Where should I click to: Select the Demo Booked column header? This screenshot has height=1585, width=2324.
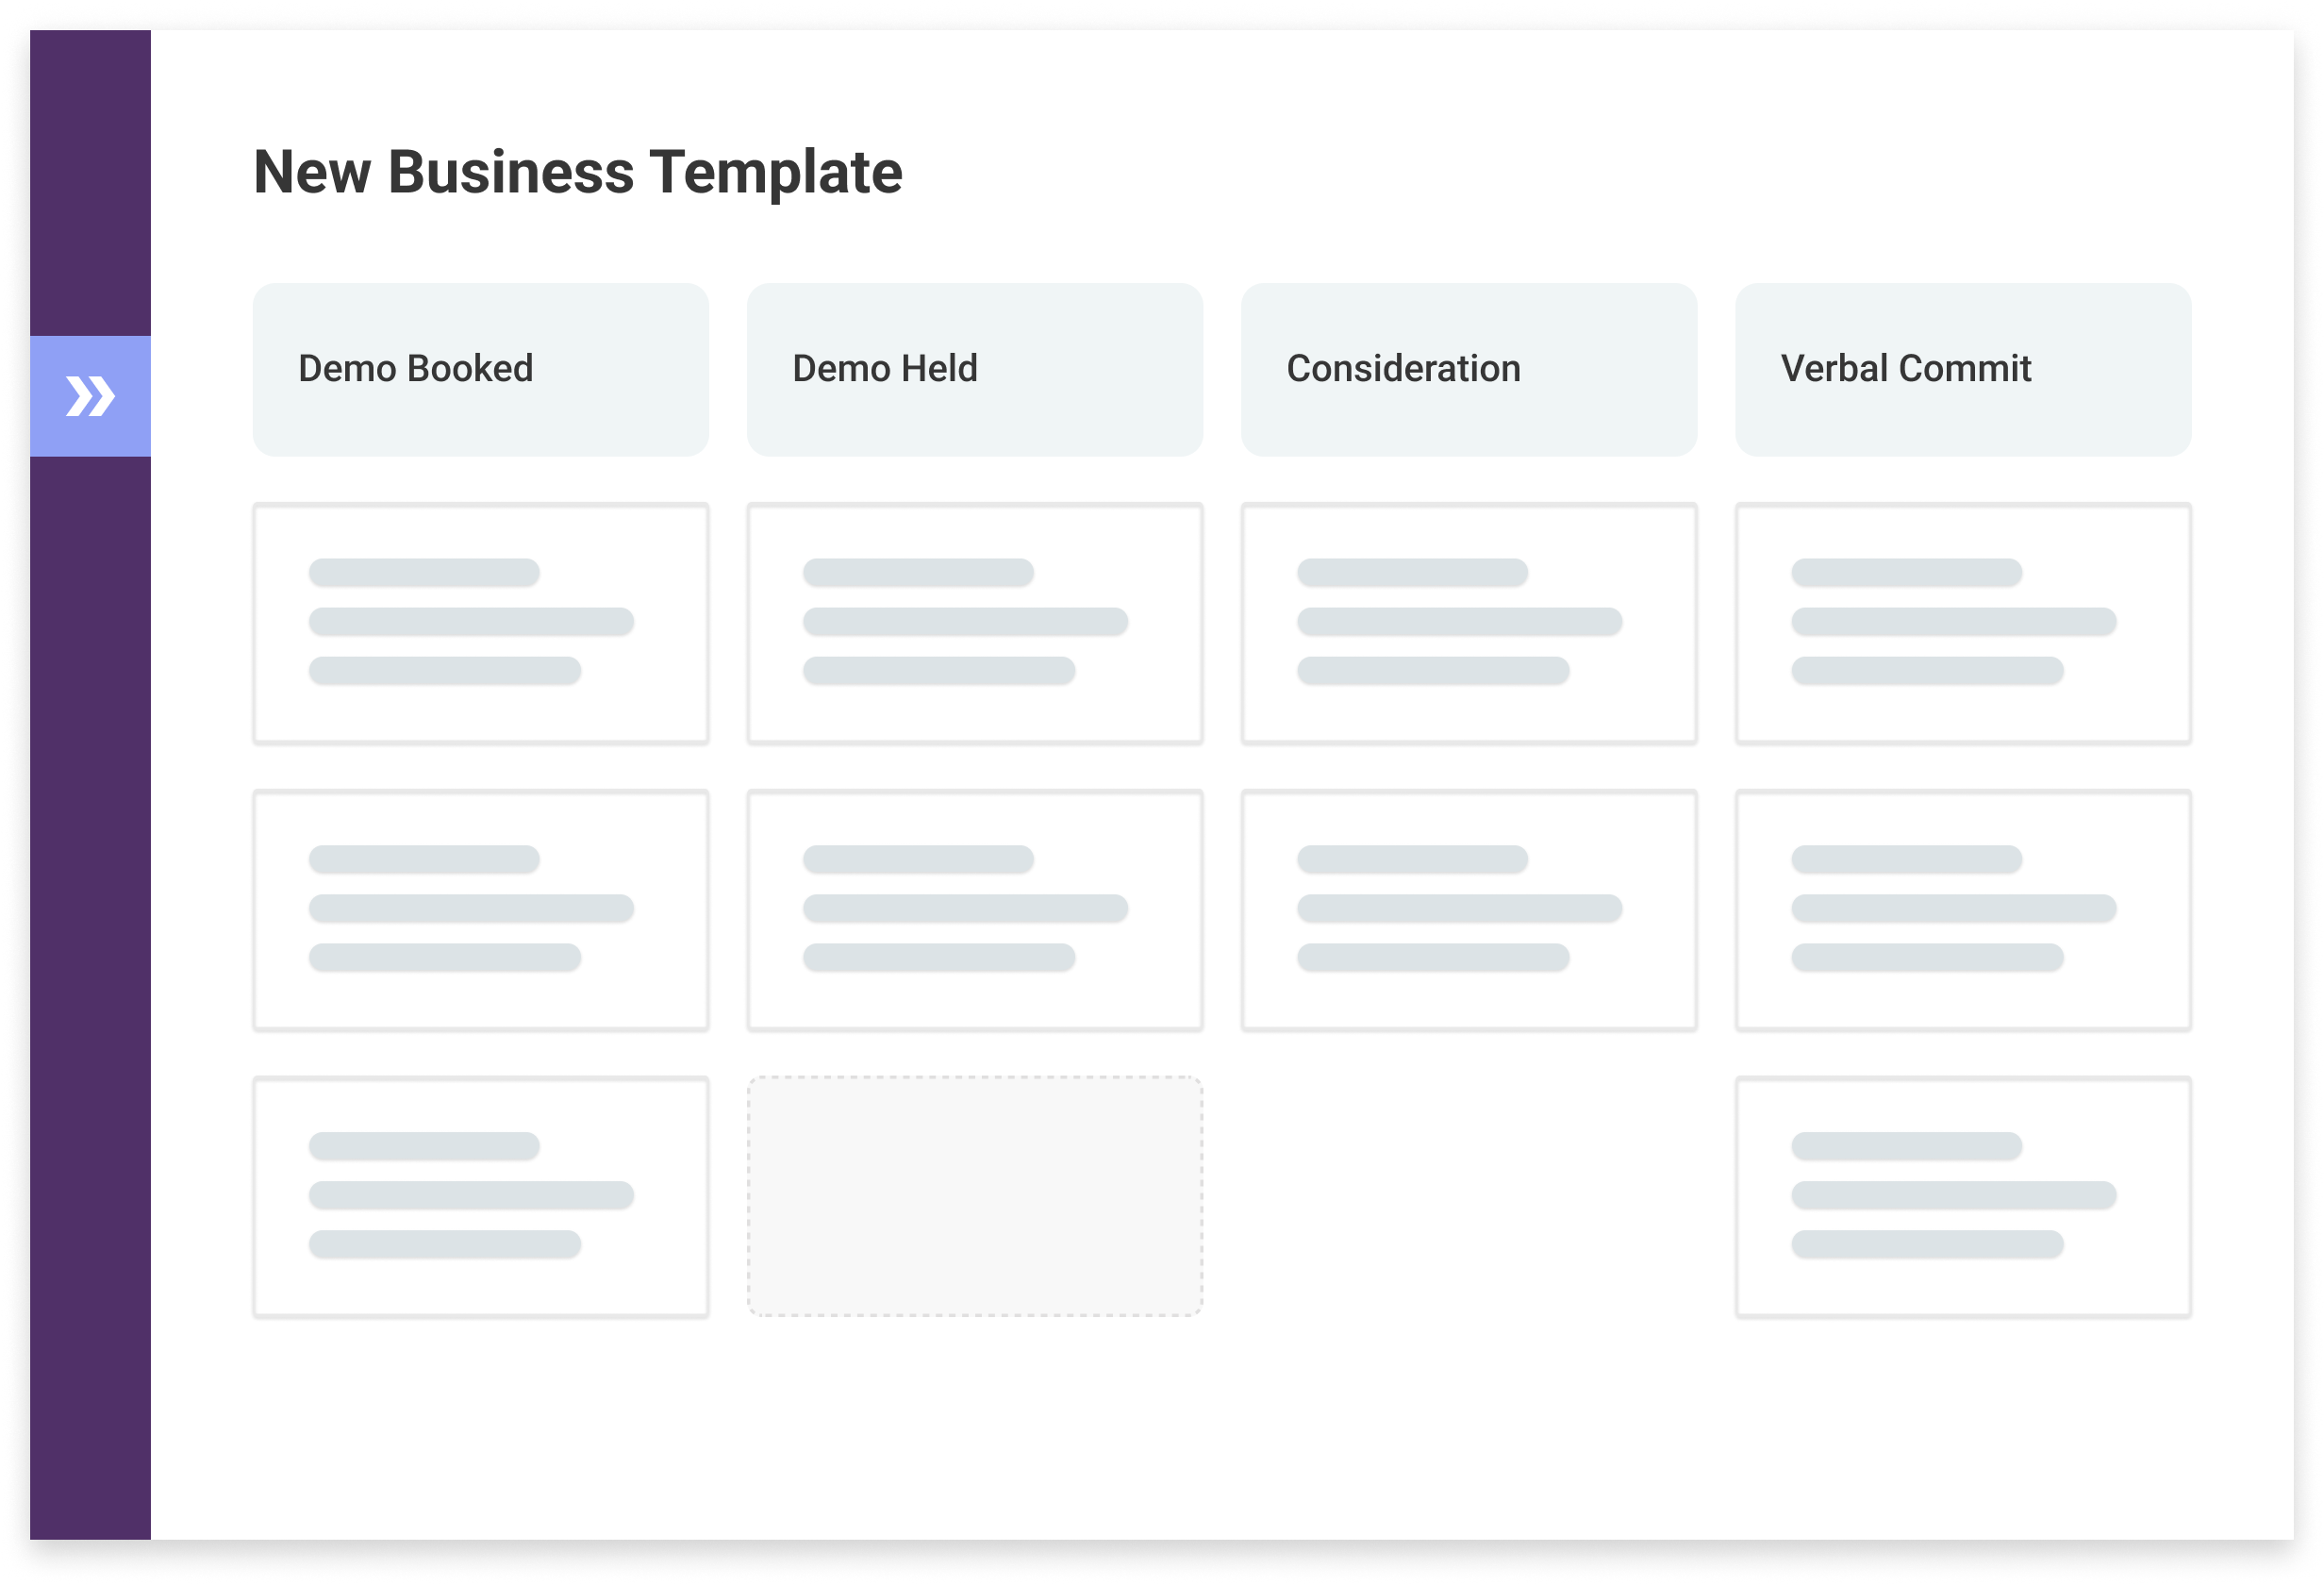click(x=480, y=369)
